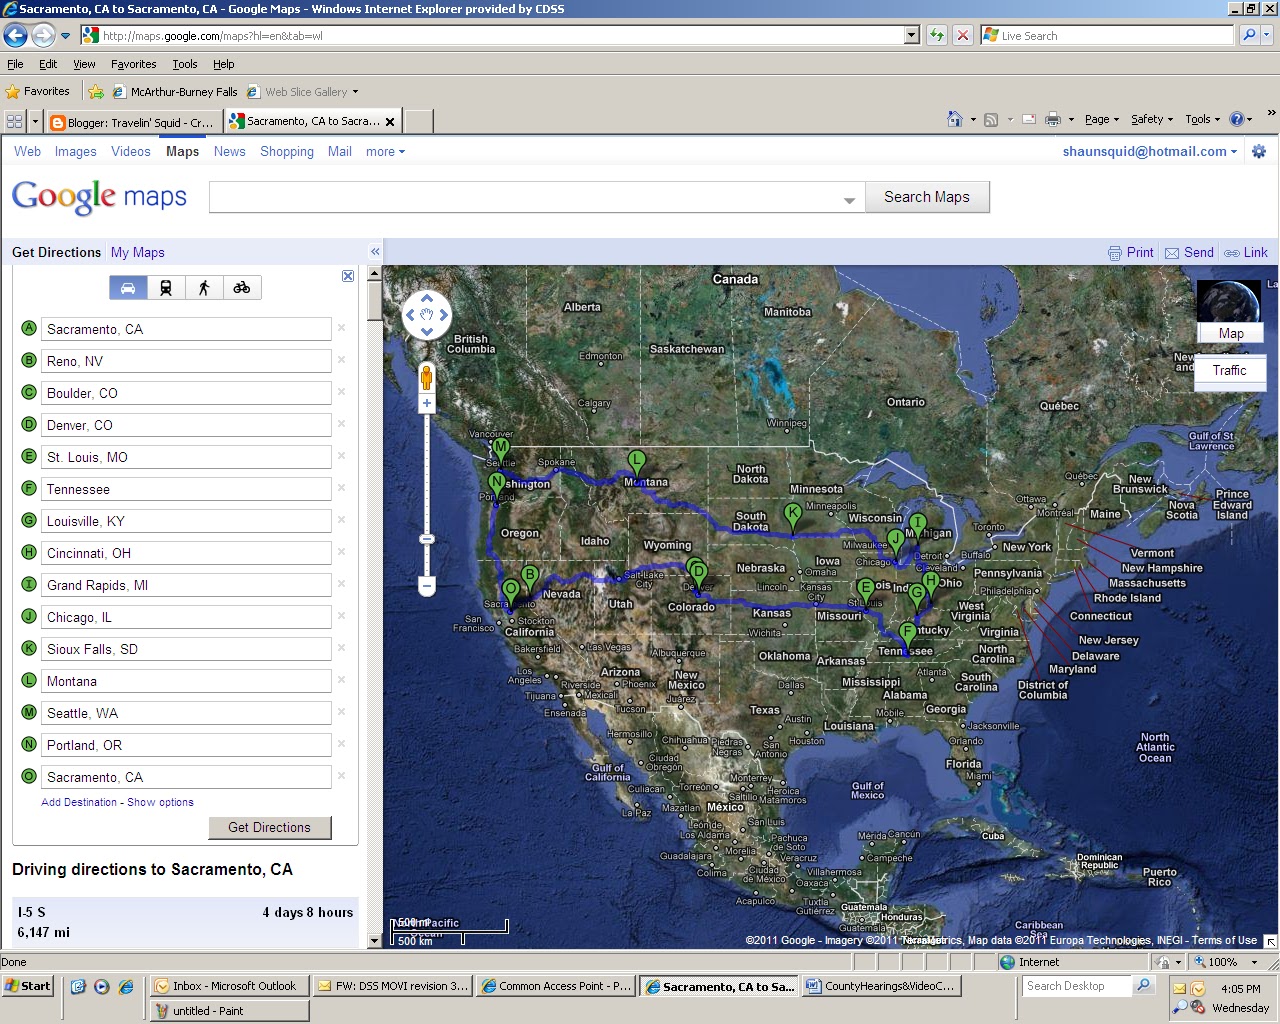This screenshot has height=1024, width=1280.
Task: Select the walking travel mode
Action: (204, 288)
